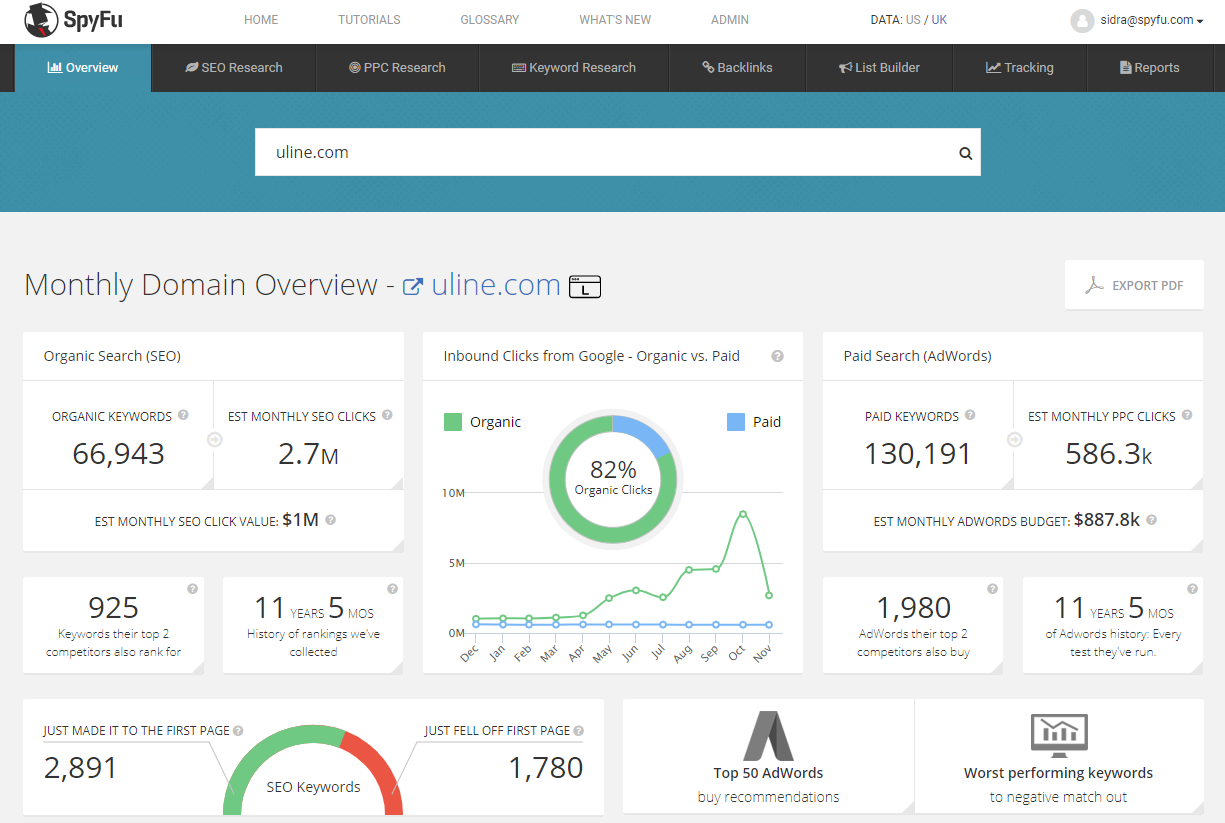Click the help icon next to Organic Keywords
Screen dimensions: 1225x823
coord(183,416)
